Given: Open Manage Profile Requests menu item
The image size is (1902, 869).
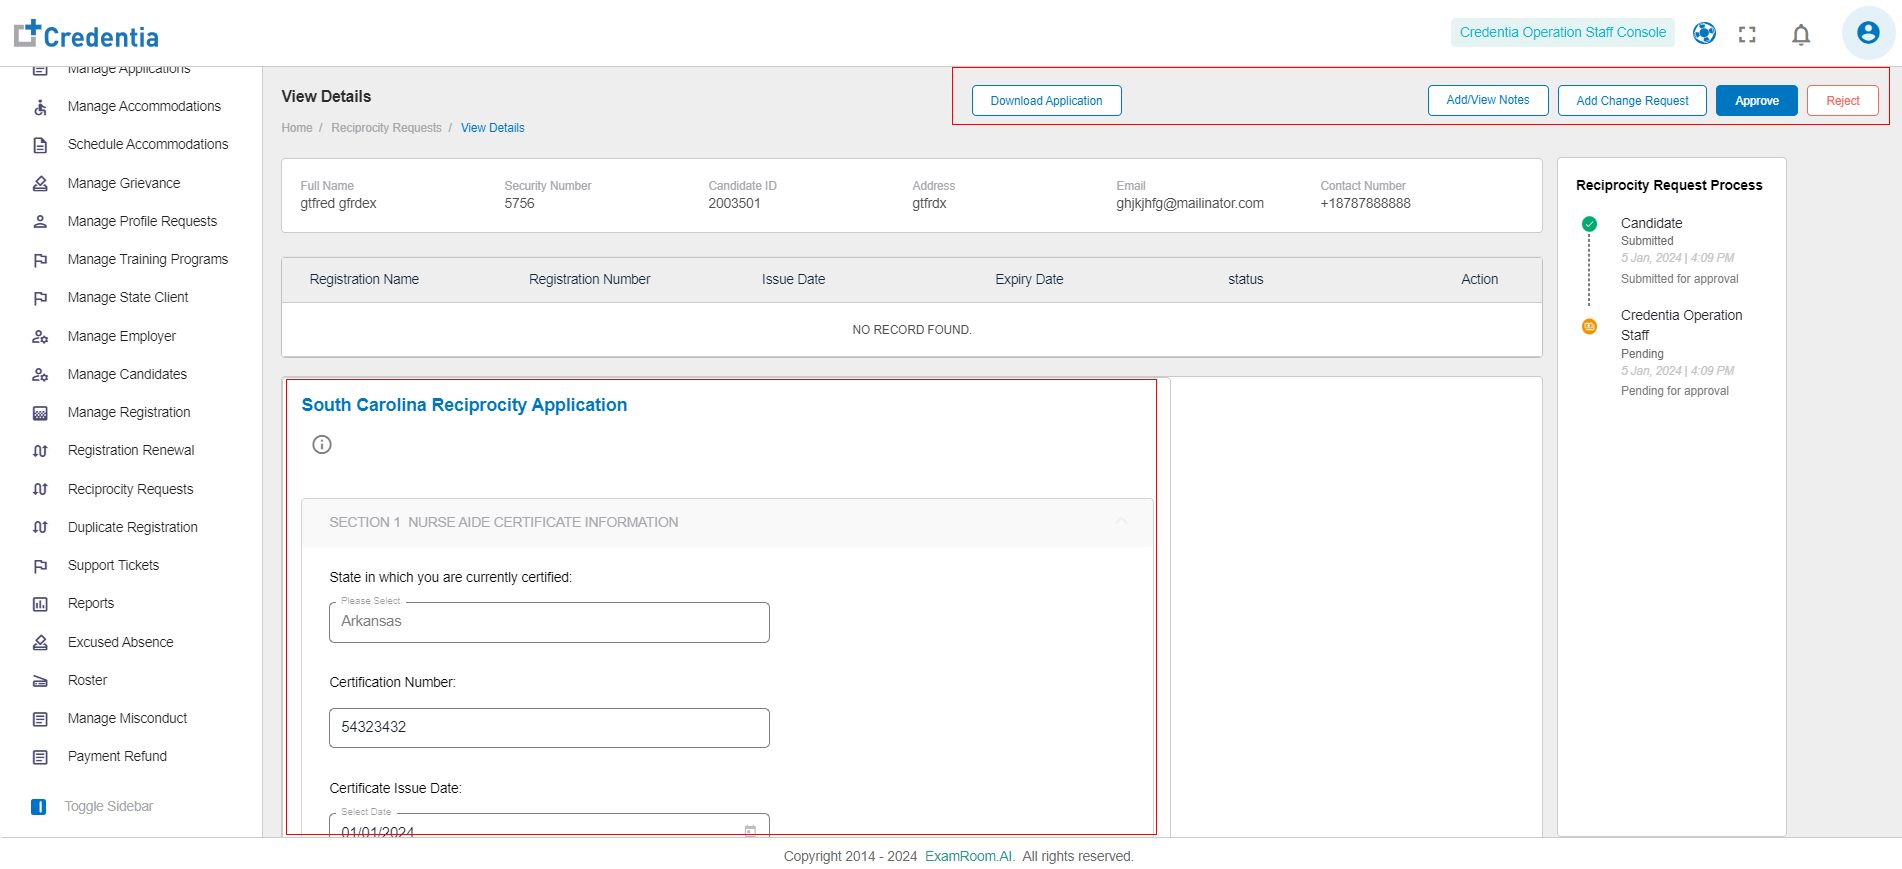Looking at the screenshot, I should coord(142,222).
